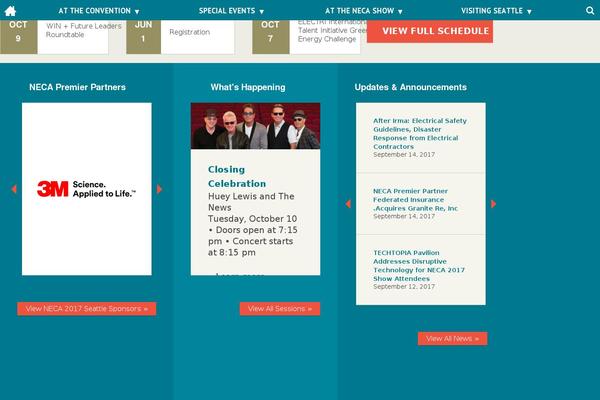Open the search magnifier icon
The image size is (600, 400).
coord(590,11)
